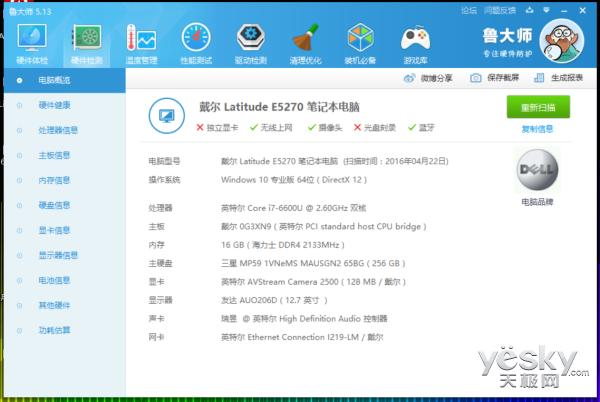Click the camera icon for 保存截屏
The height and width of the screenshot is (402, 600).
[x=476, y=78]
